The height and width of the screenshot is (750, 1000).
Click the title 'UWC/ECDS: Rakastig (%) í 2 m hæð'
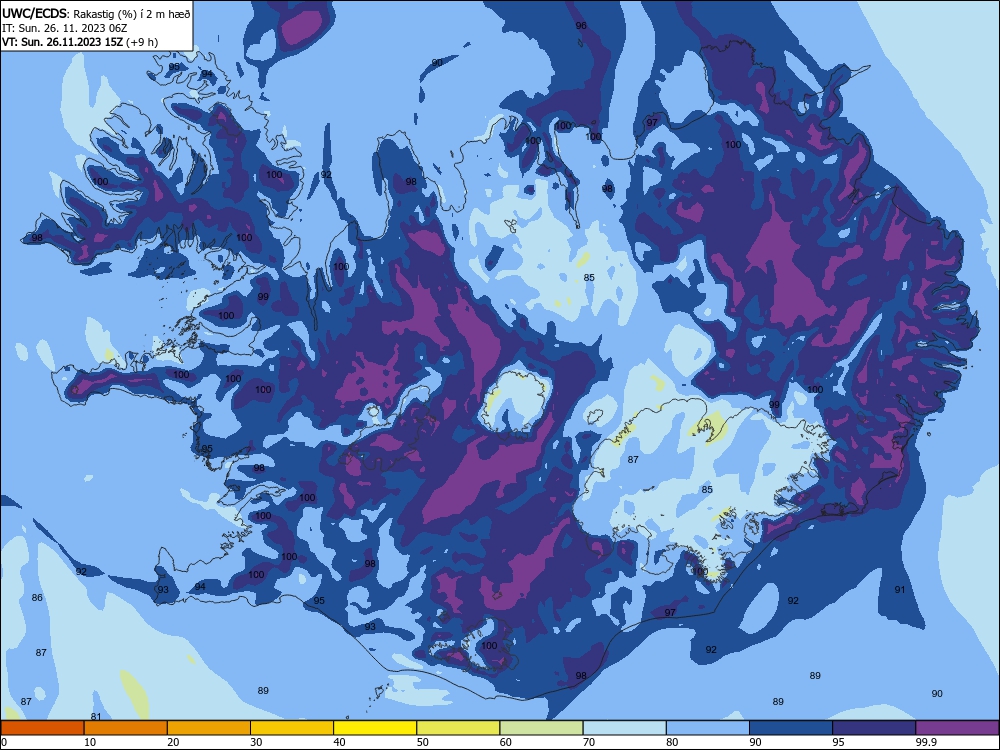[x=96, y=13]
